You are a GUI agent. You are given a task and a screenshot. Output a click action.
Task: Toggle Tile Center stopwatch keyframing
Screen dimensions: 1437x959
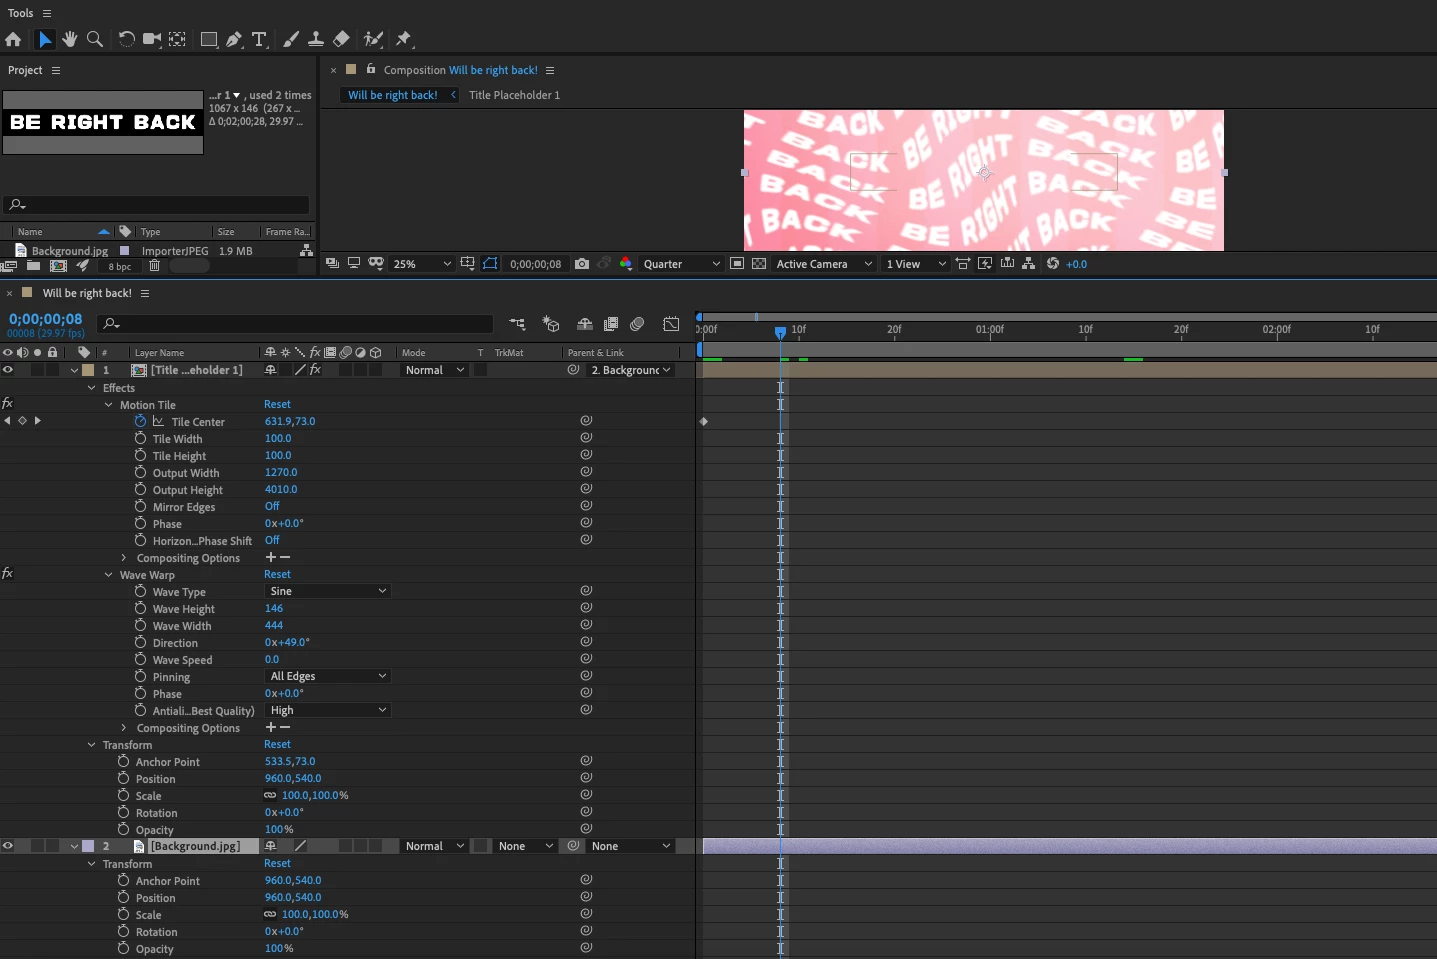140,421
